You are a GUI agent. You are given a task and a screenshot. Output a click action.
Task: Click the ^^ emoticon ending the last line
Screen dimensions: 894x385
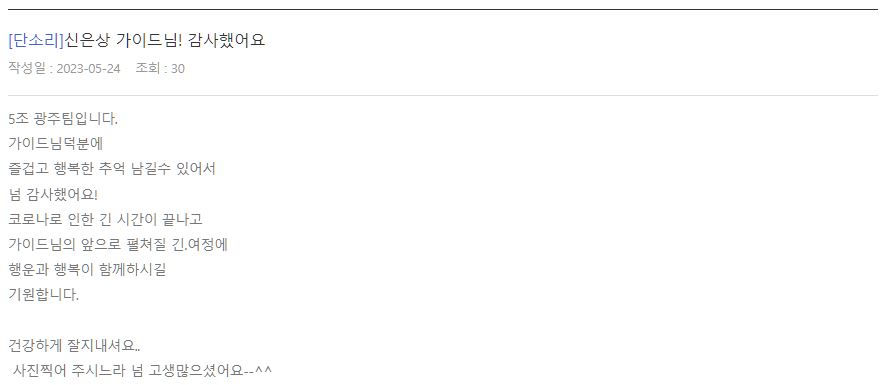click(263, 370)
